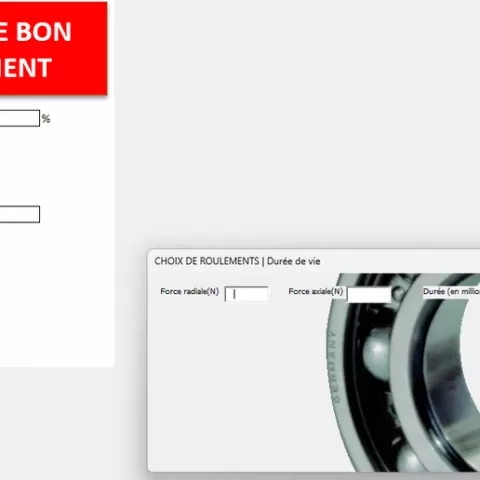The width and height of the screenshot is (480, 480).
Task: Click the Force axiale(N) label
Action: (x=316, y=291)
